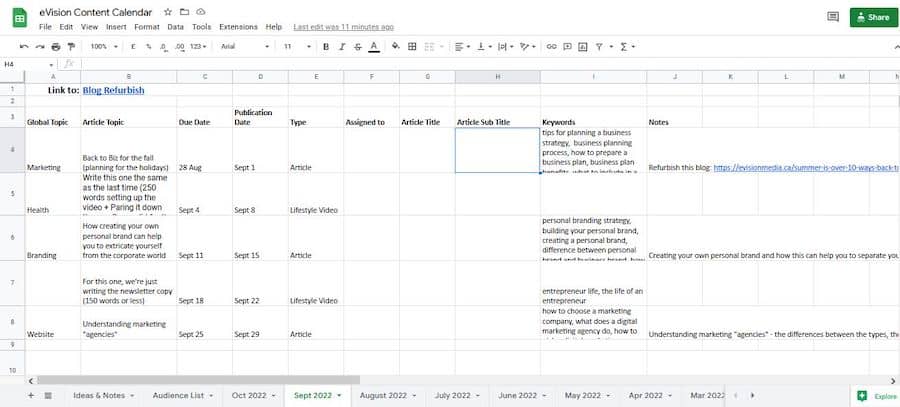Click Decrease decimal places icon
The image size is (900, 407).
(164, 46)
